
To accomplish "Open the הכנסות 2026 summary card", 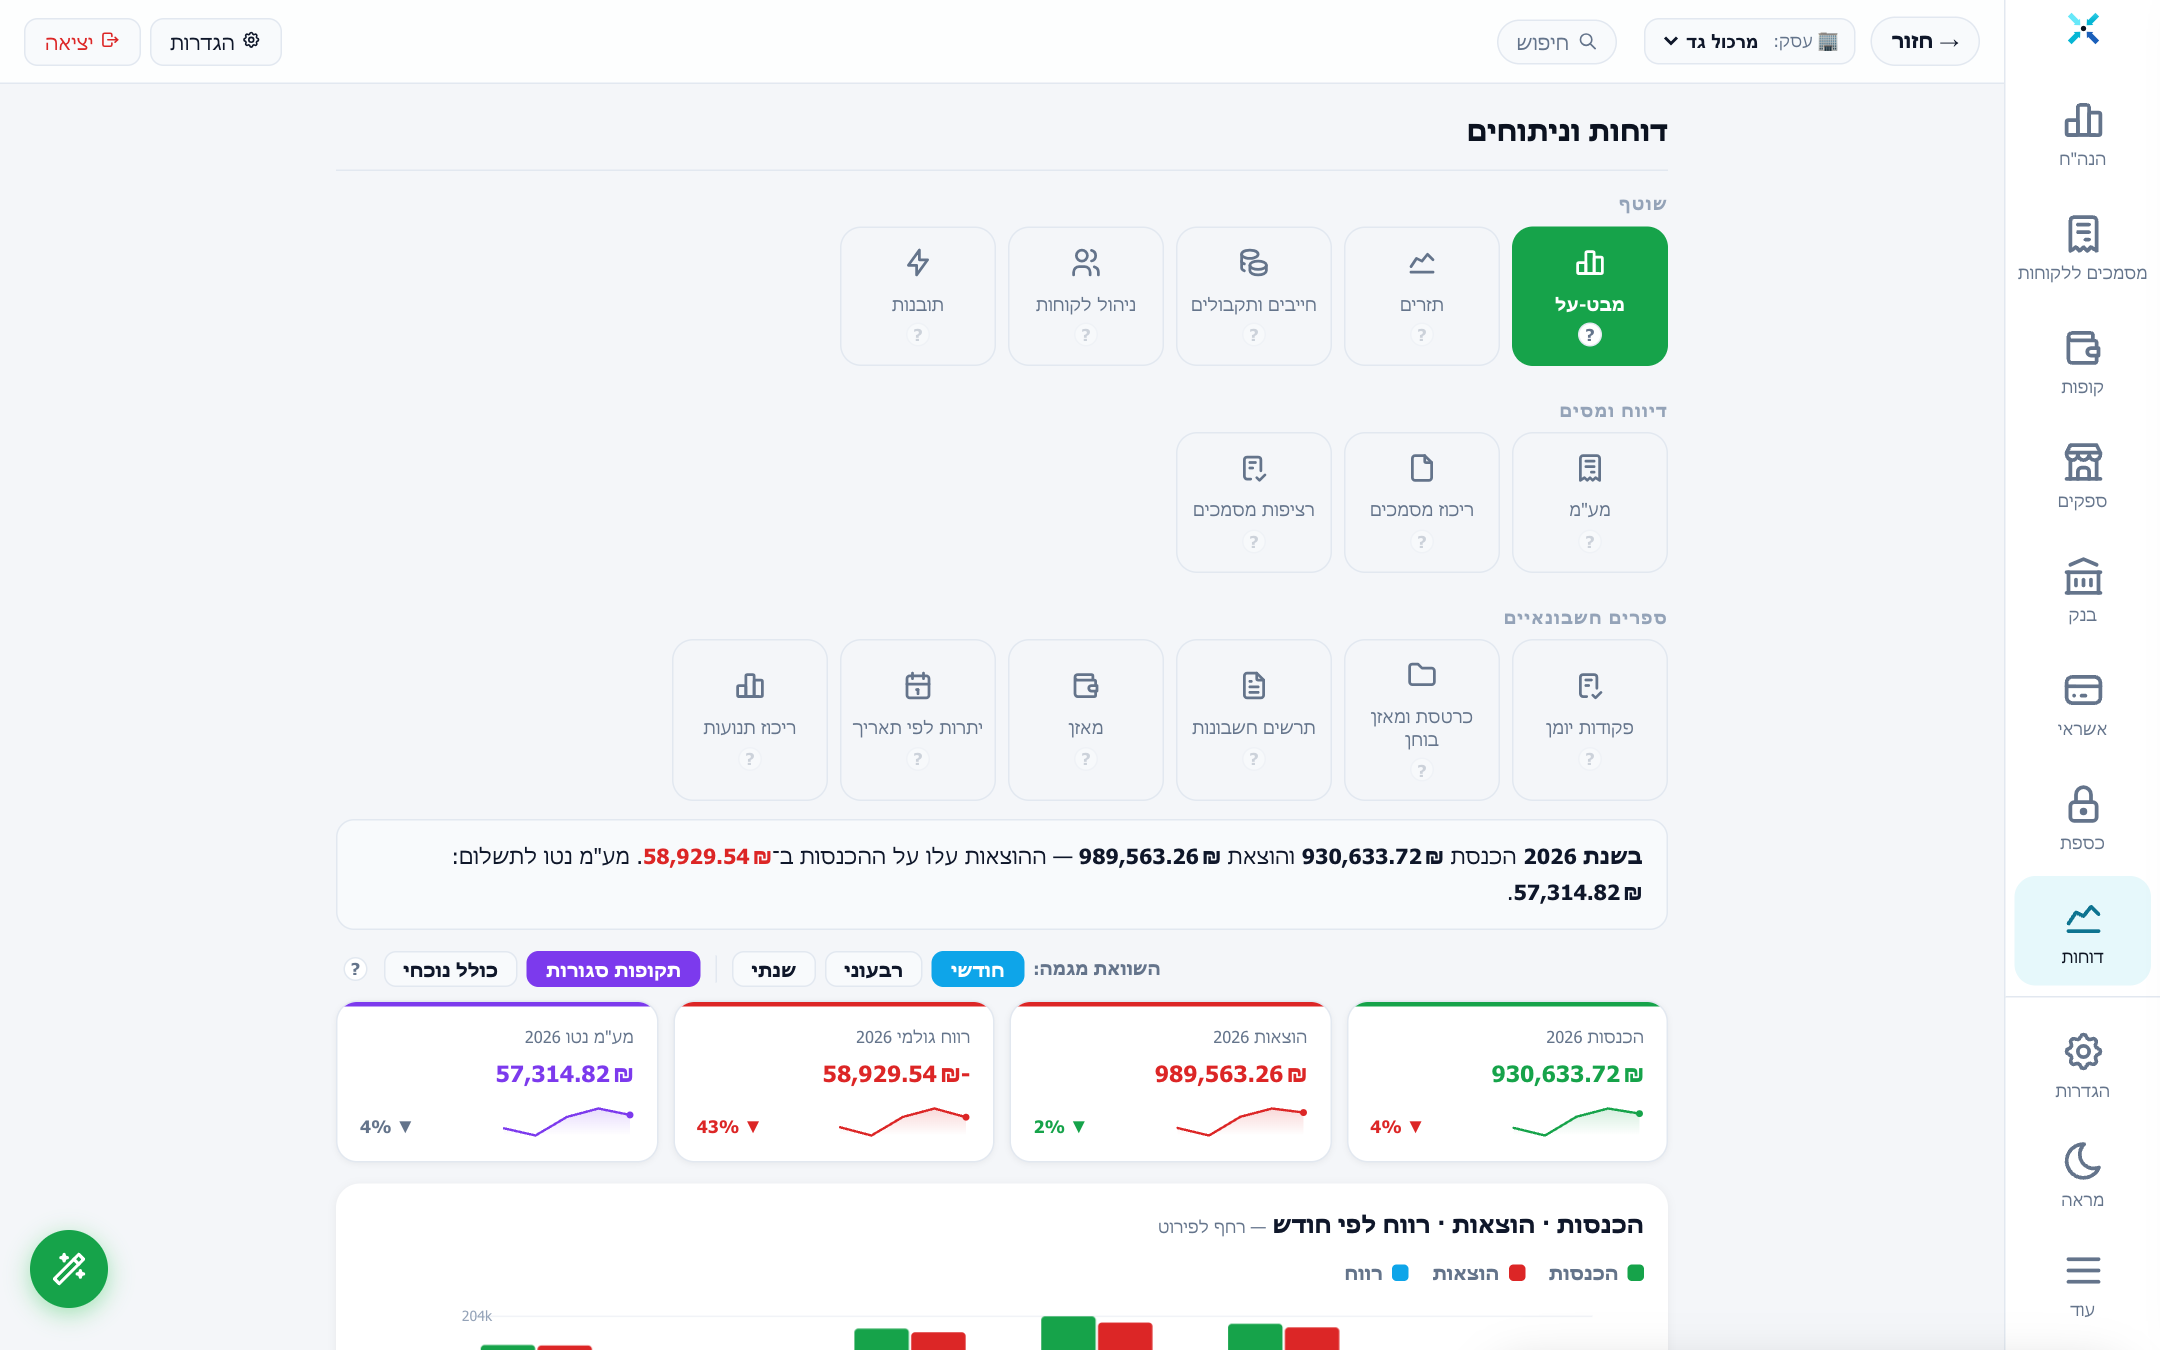I will pos(1507,1081).
